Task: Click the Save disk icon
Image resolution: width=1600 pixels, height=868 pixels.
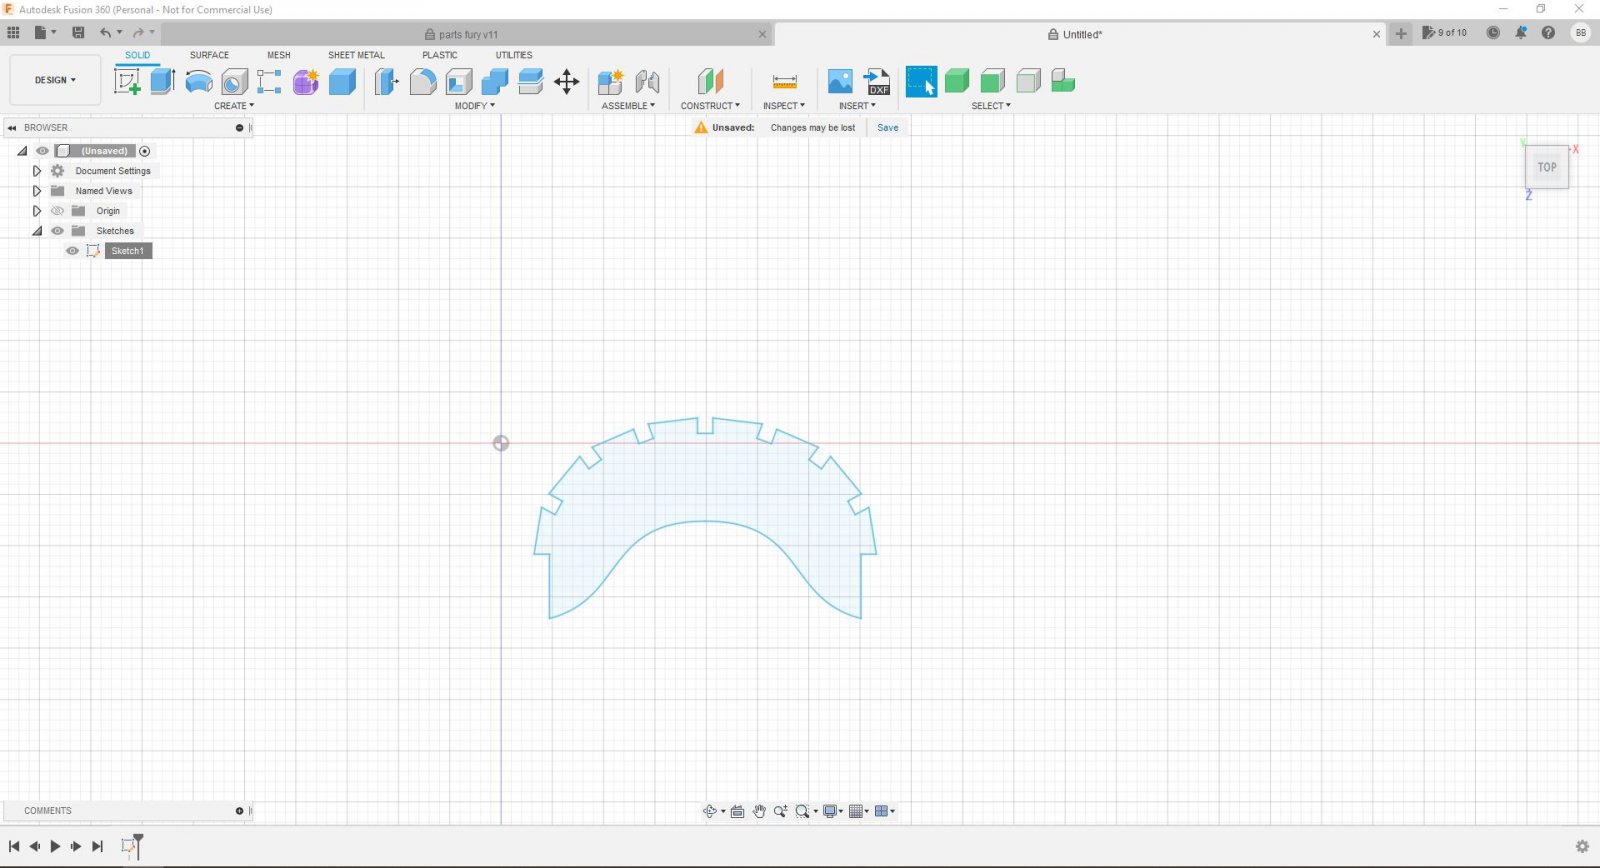Action: point(78,33)
